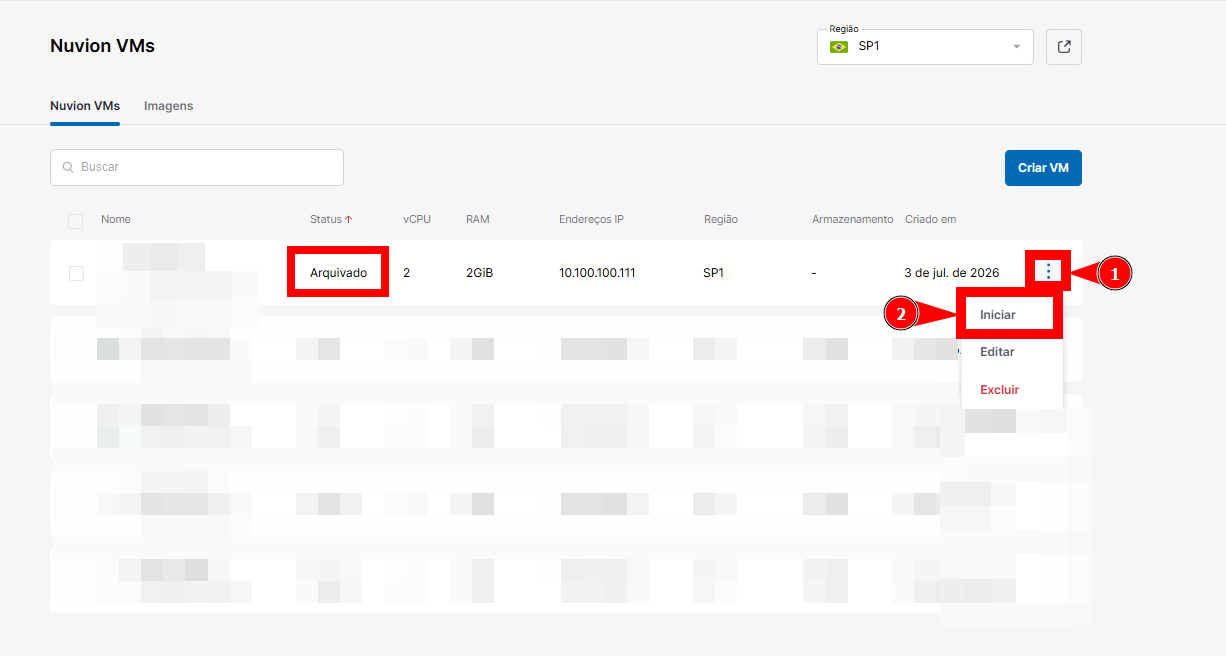1226x656 pixels.
Task: Click the Criado em column header
Action: click(x=931, y=219)
